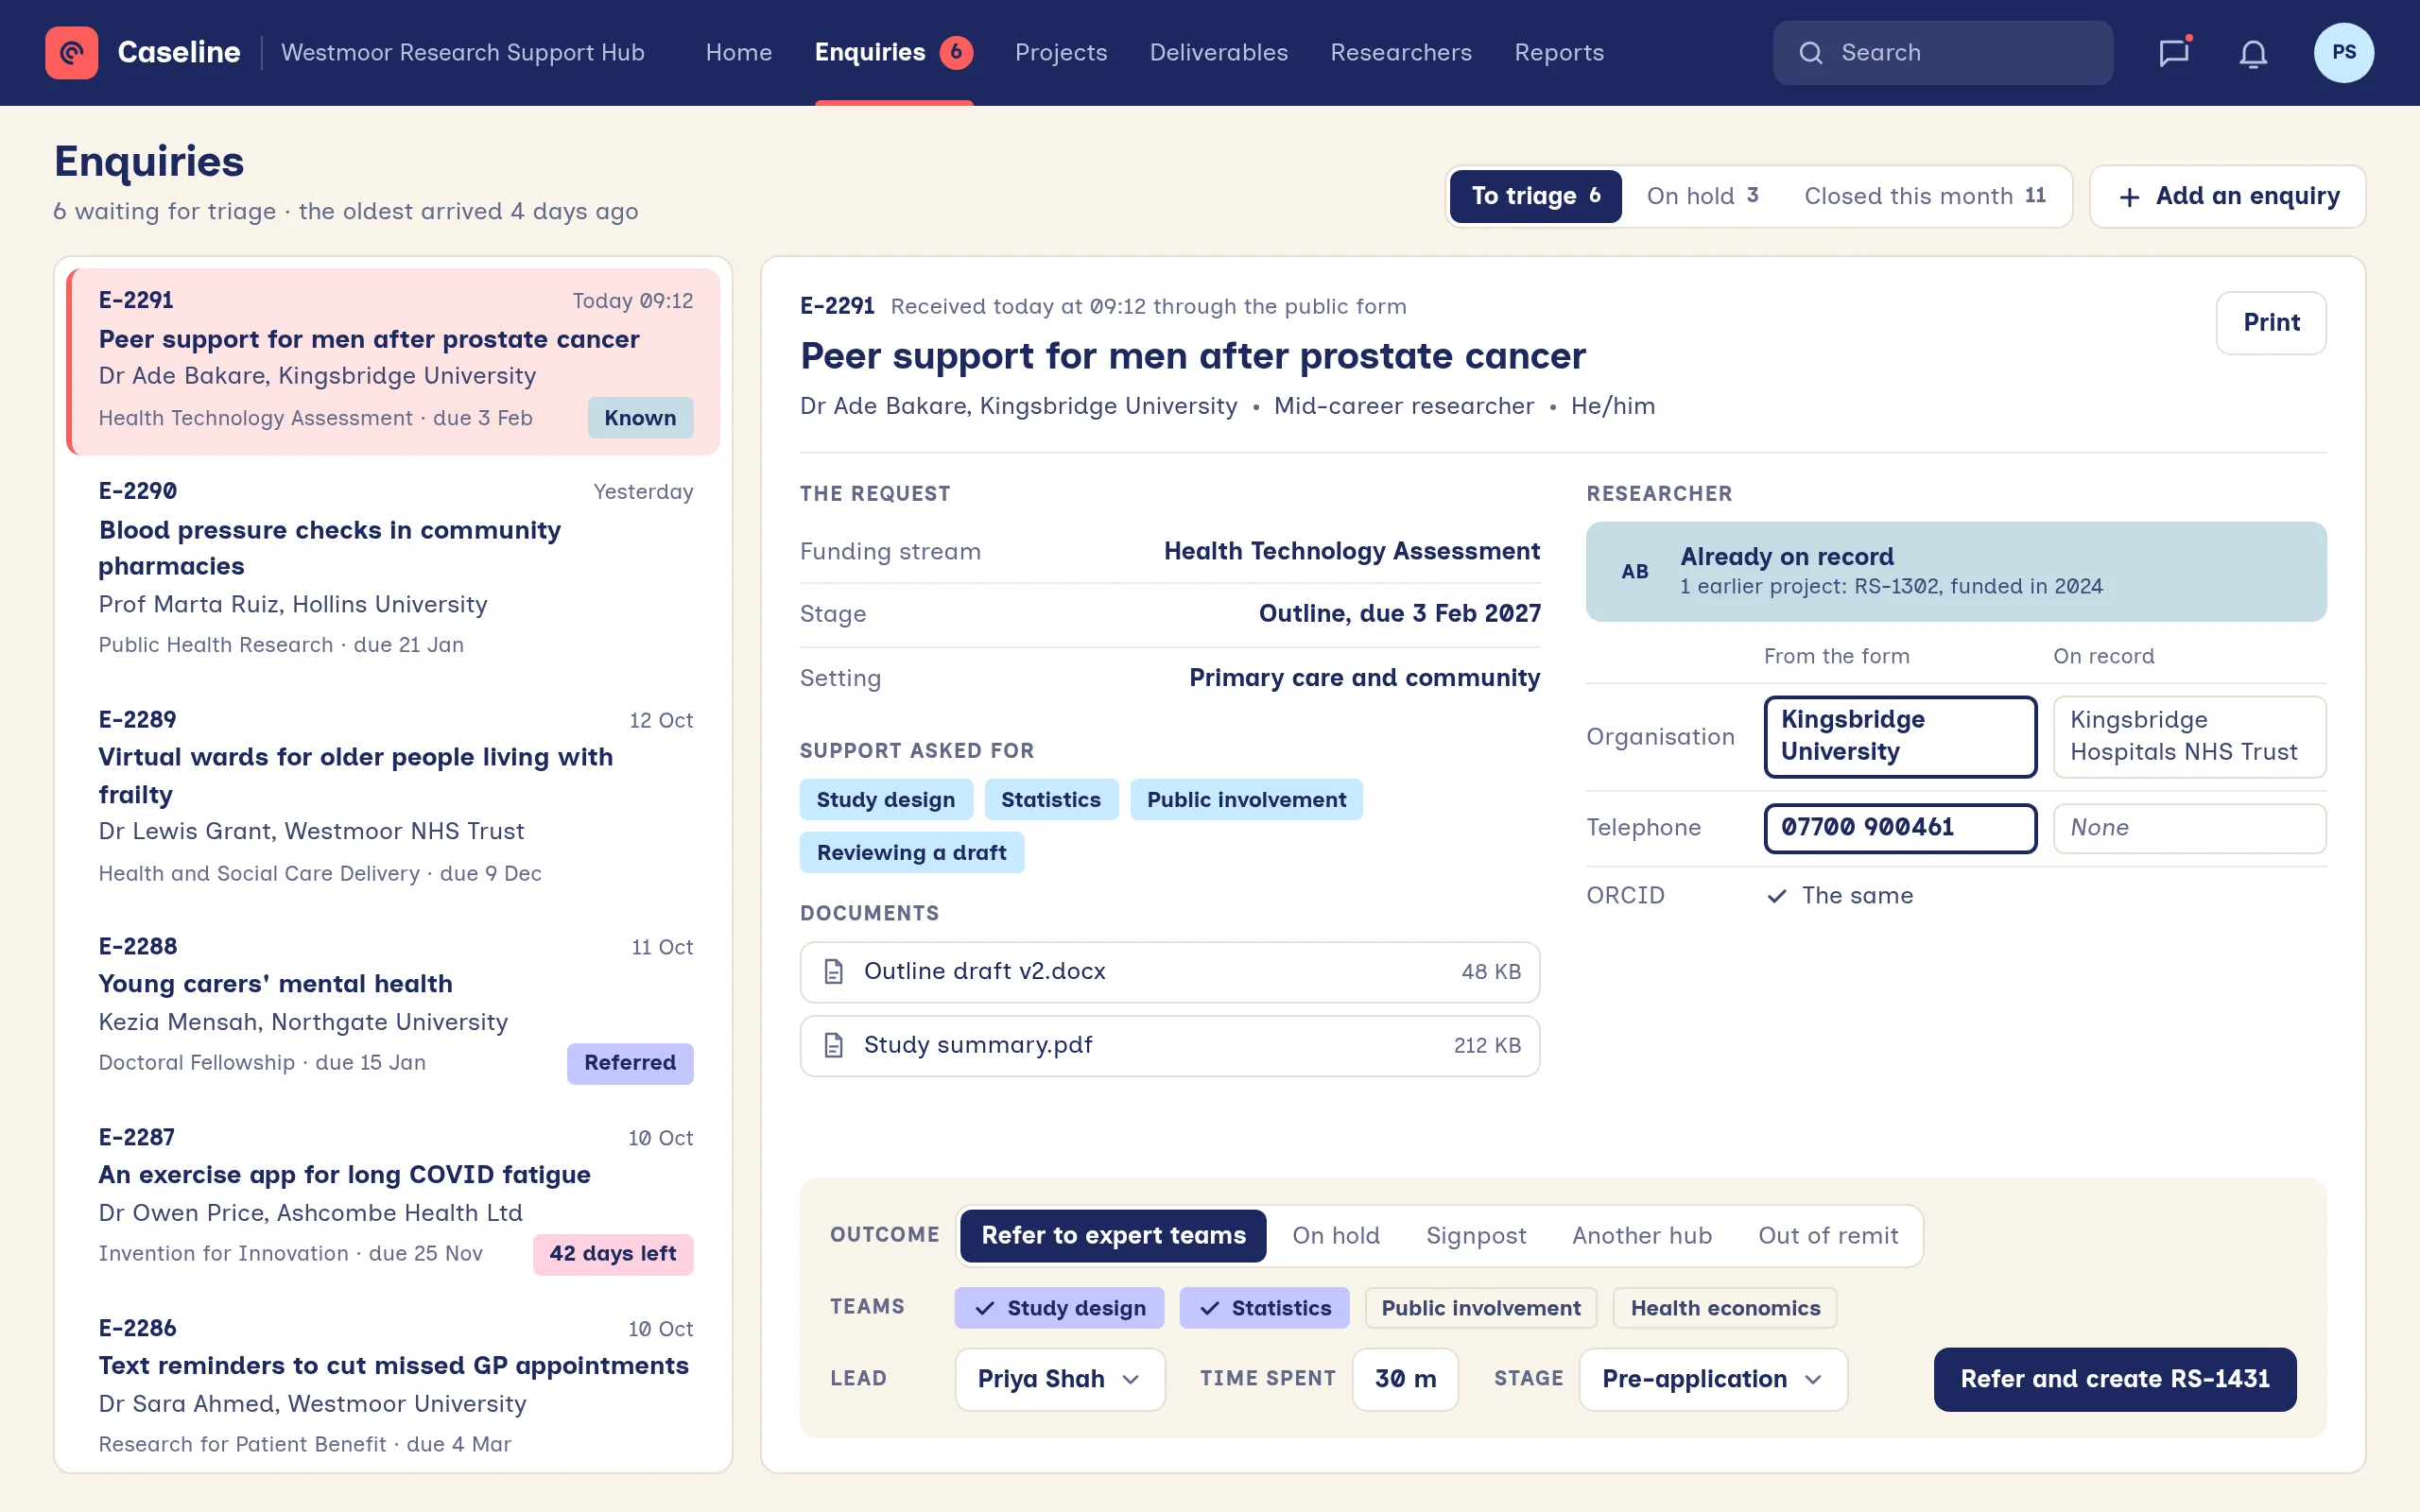The image size is (2420, 1512).
Task: Toggle the Study design team chip
Action: coord(1059,1308)
